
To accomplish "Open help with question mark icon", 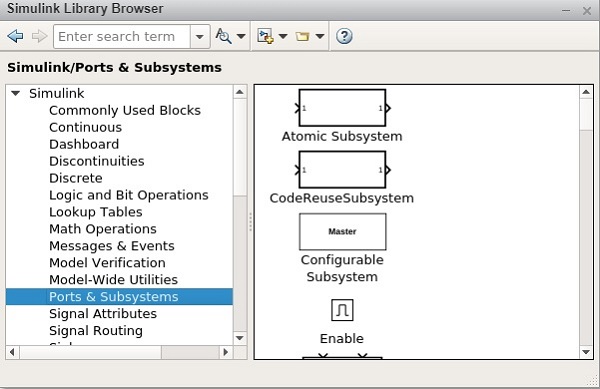I will [x=344, y=36].
